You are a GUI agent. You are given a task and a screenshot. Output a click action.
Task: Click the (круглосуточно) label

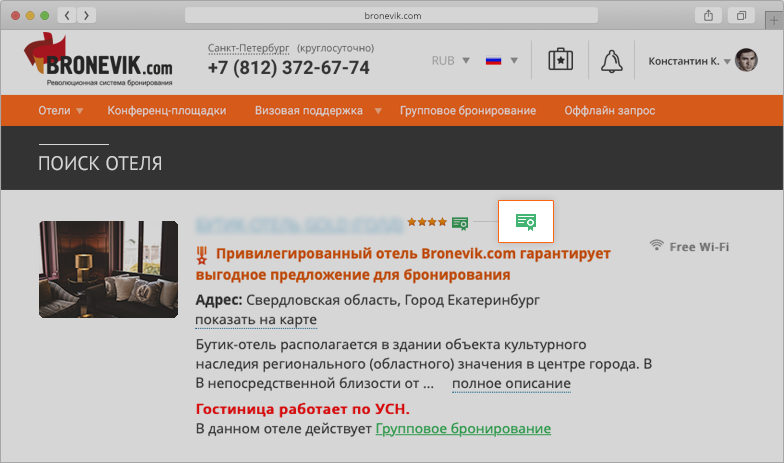click(335, 48)
